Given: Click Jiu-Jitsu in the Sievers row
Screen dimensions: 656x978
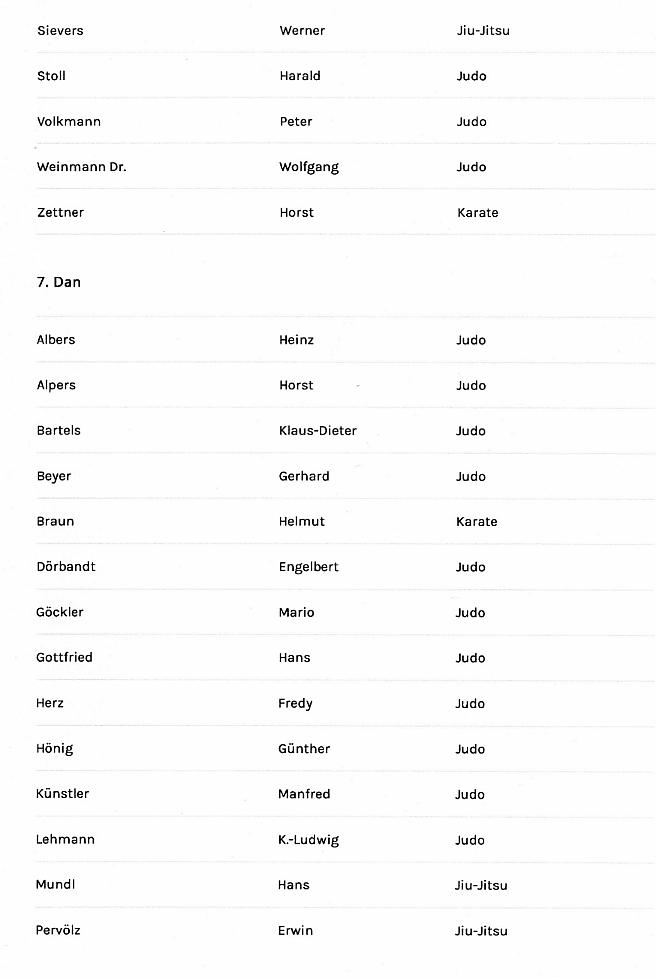Looking at the screenshot, I should coord(483,31).
